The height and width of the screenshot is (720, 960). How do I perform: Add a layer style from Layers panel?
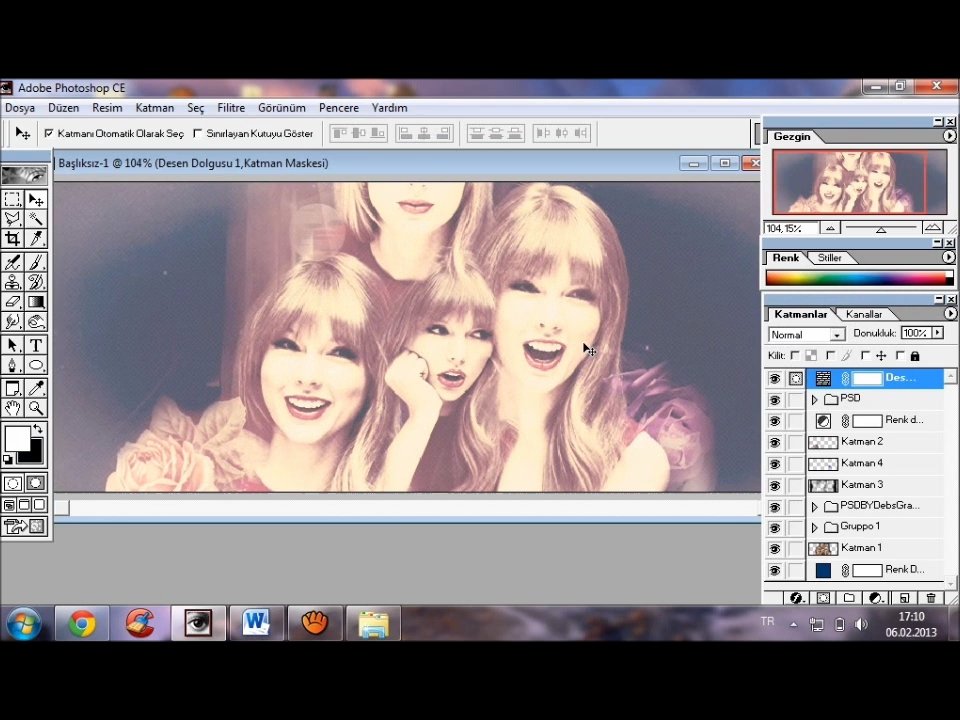pos(796,598)
